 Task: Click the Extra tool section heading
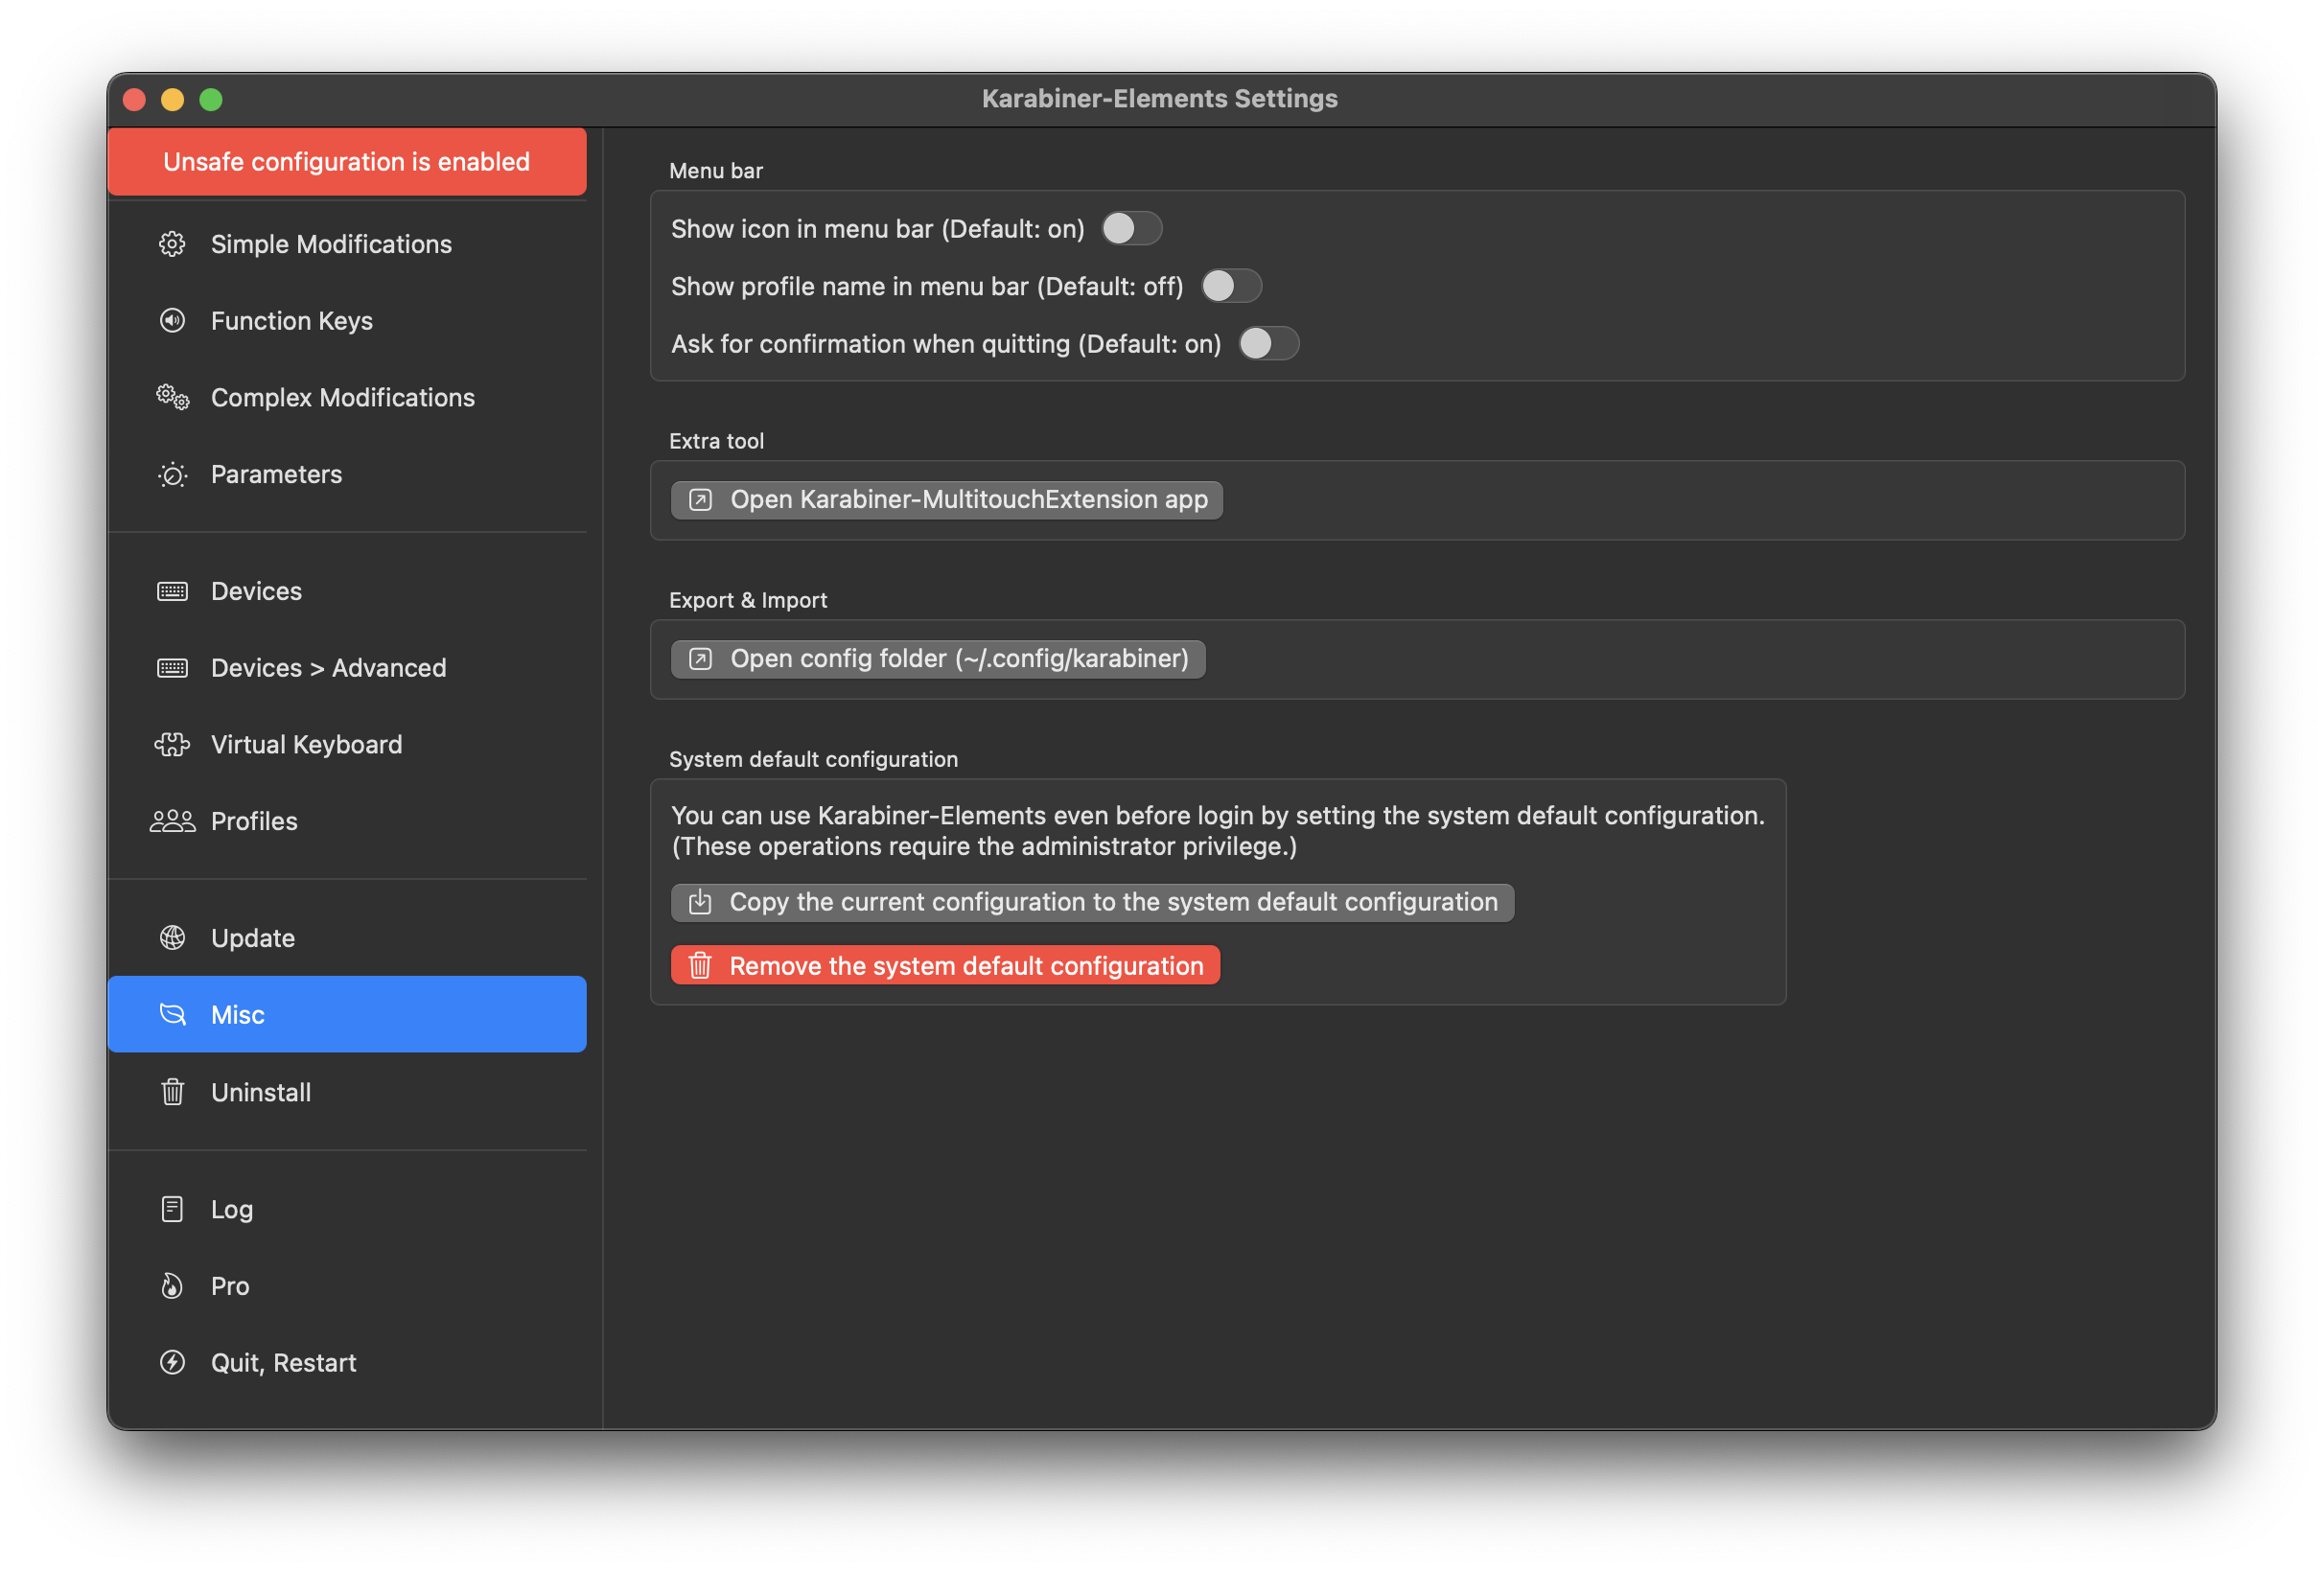coord(716,441)
